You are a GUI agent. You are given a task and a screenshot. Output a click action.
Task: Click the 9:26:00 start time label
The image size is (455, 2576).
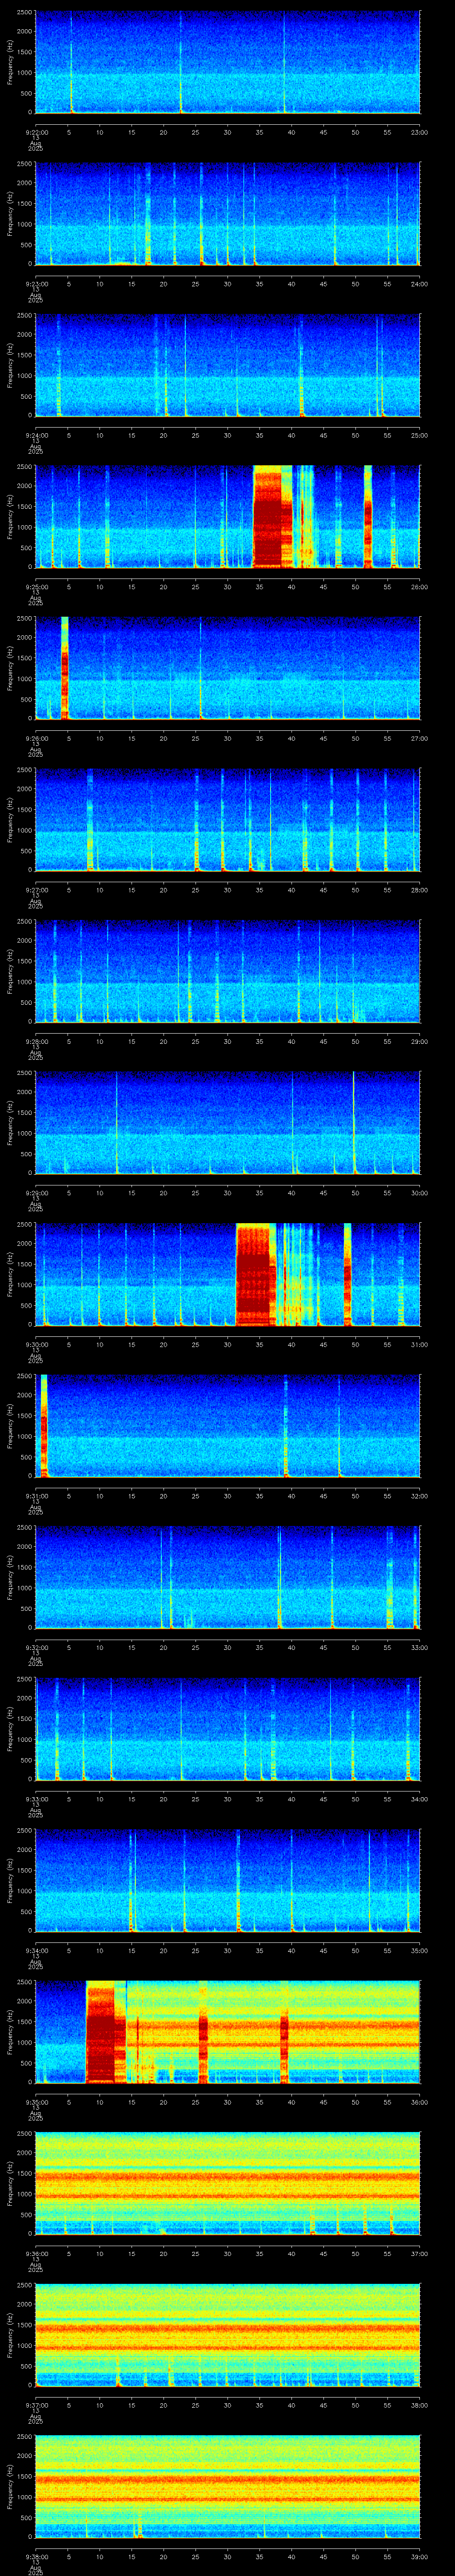pos(36,738)
